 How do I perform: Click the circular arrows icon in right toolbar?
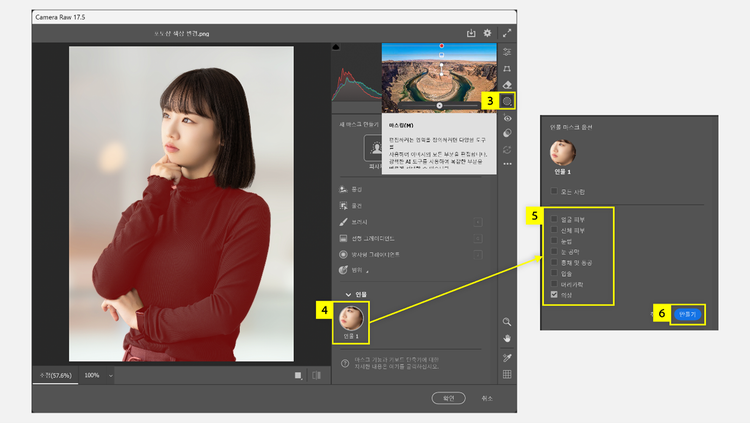pyautogui.click(x=507, y=150)
